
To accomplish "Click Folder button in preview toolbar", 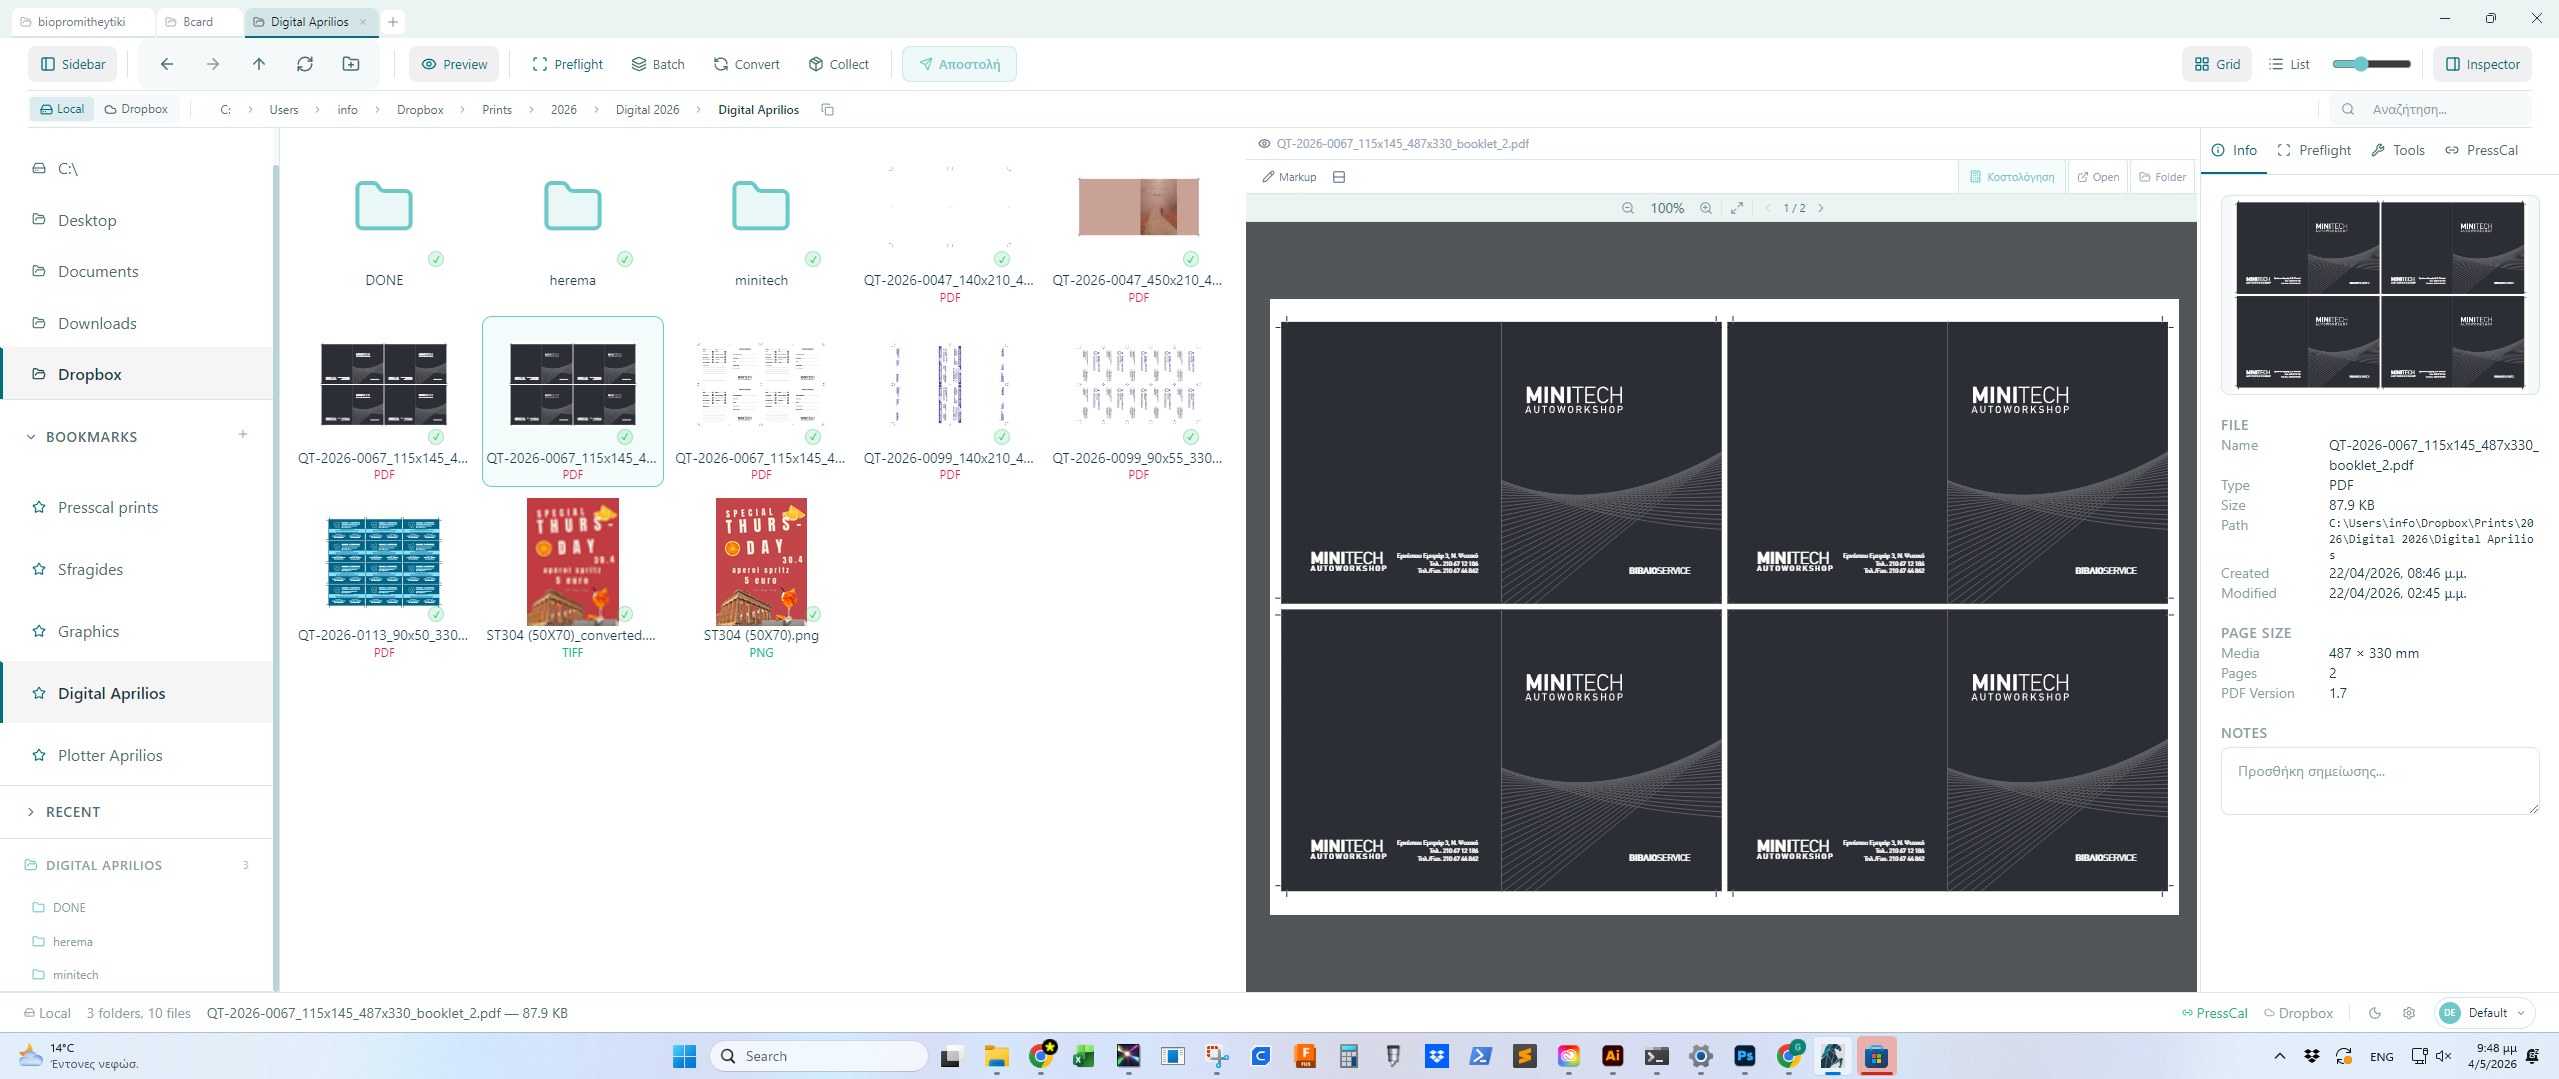I will 2162,177.
